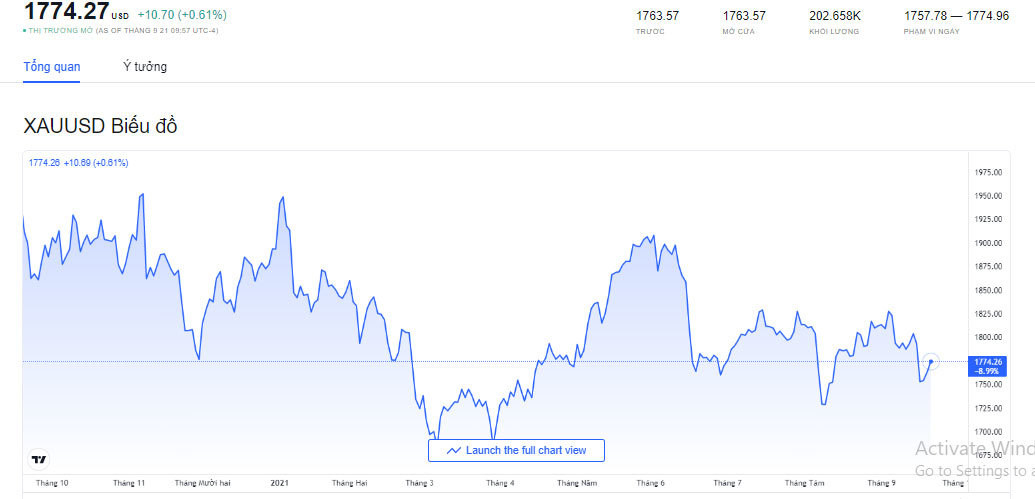Click the green market open status dot
The image size is (1035, 499).
(24, 31)
